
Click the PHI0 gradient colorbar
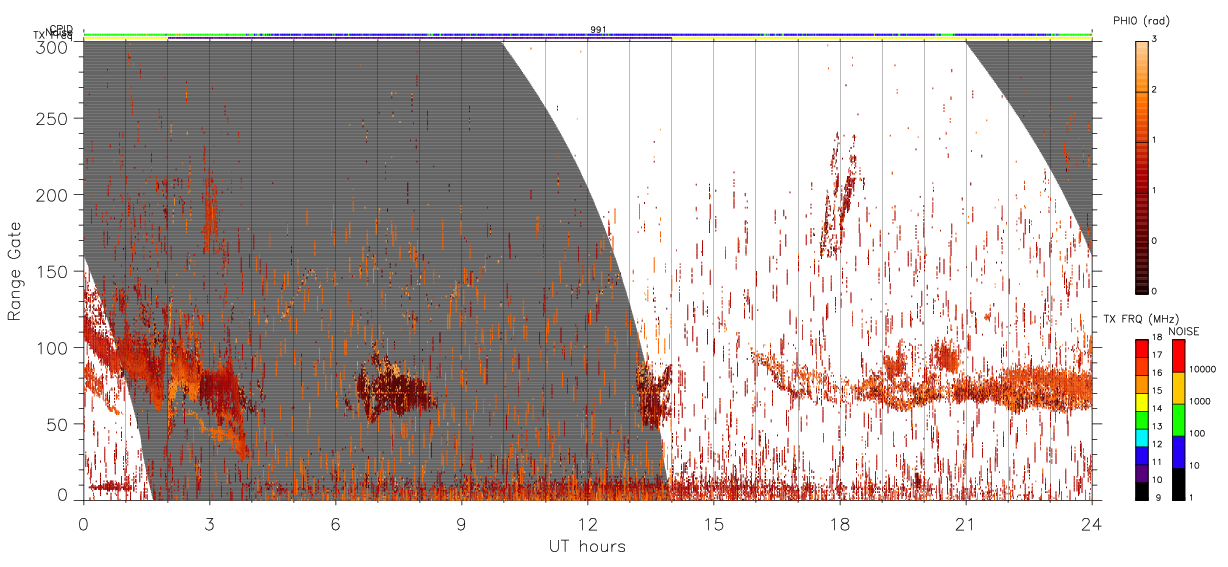tap(1141, 166)
